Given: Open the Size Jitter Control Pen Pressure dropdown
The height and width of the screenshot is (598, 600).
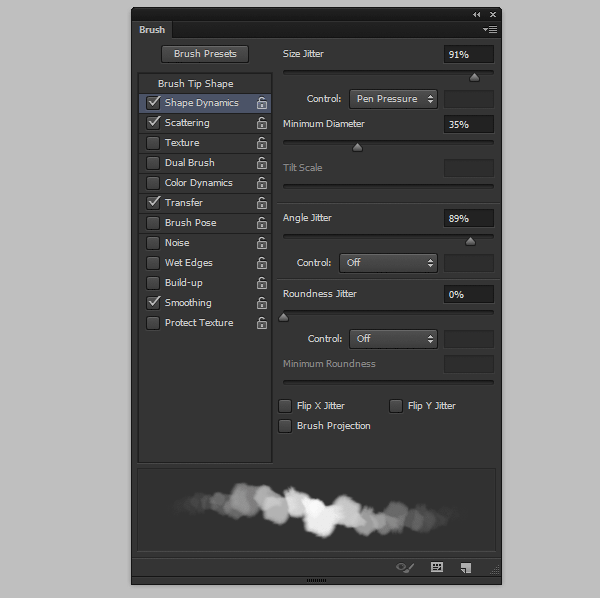Looking at the screenshot, I should pyautogui.click(x=393, y=99).
